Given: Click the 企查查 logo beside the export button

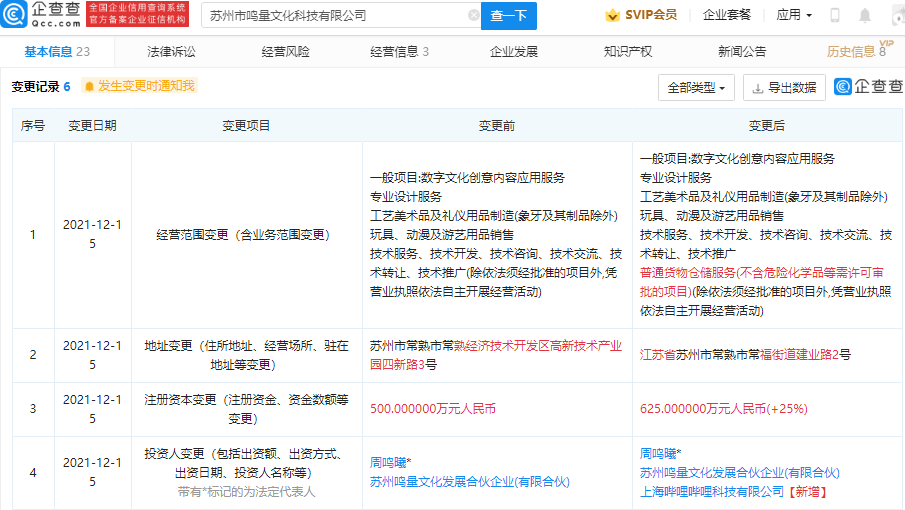Looking at the screenshot, I should [x=868, y=87].
